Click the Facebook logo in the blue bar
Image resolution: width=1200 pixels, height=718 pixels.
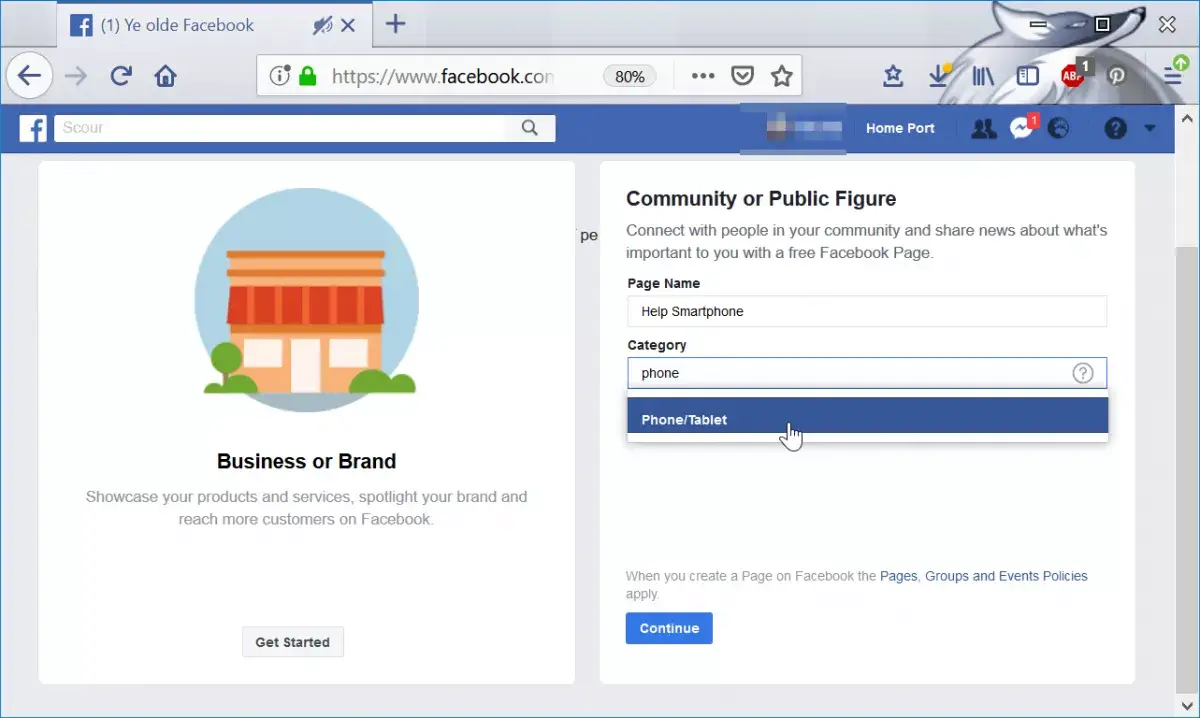(33, 128)
